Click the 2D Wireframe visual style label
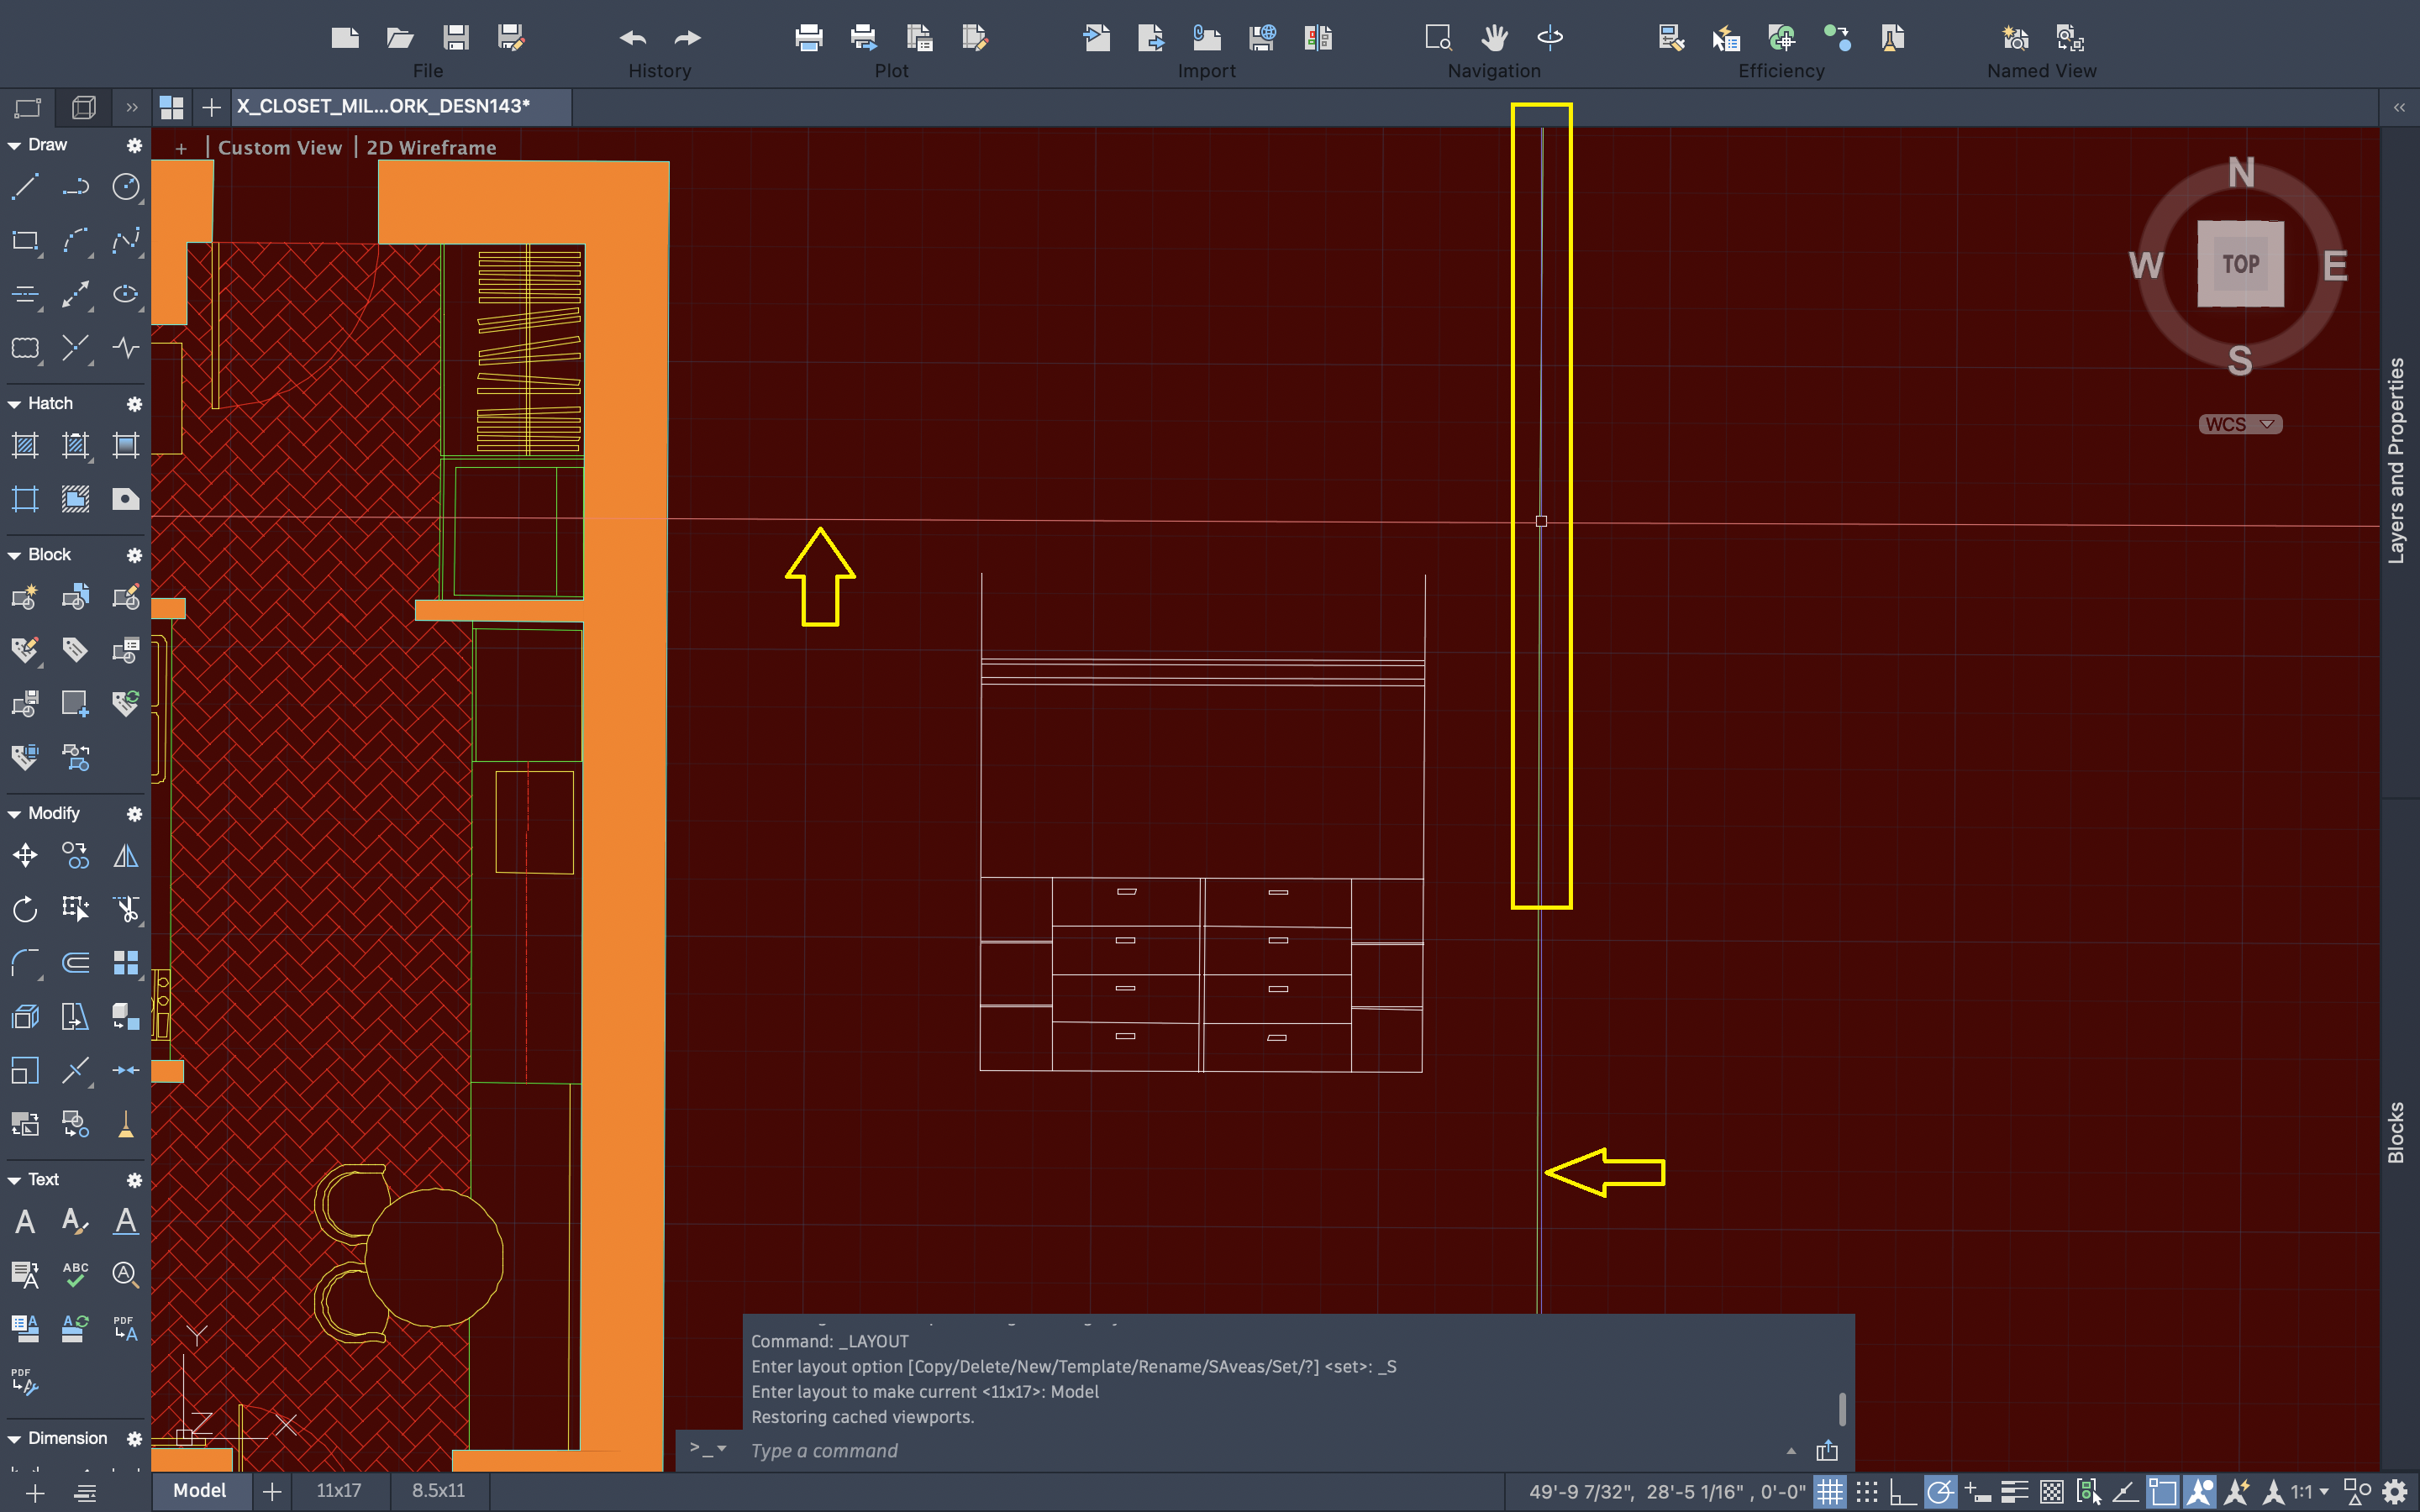The height and width of the screenshot is (1512, 2420). 431,147
